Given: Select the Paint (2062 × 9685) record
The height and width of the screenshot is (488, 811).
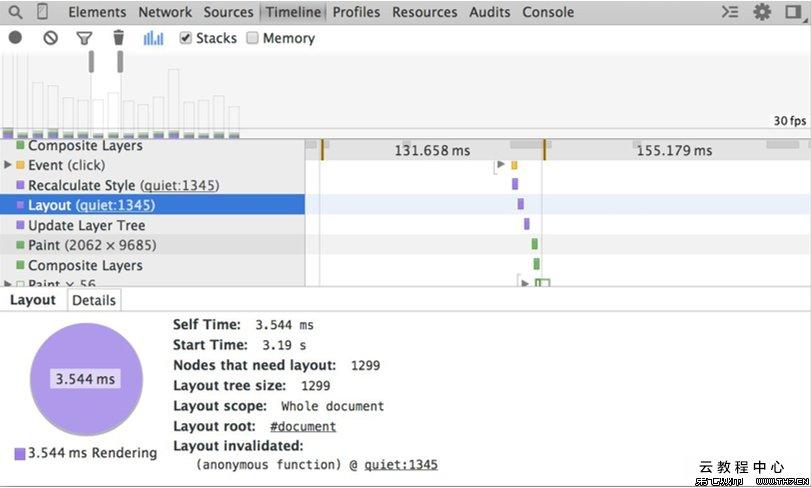Looking at the screenshot, I should [x=92, y=245].
